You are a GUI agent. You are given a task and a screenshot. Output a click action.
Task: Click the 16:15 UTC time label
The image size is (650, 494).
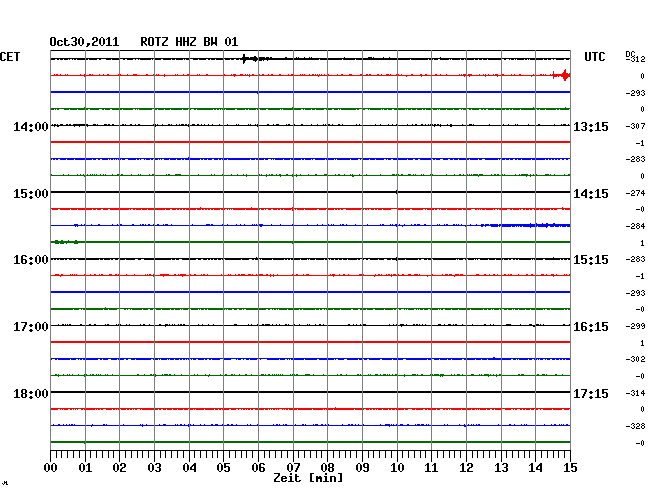pos(591,327)
